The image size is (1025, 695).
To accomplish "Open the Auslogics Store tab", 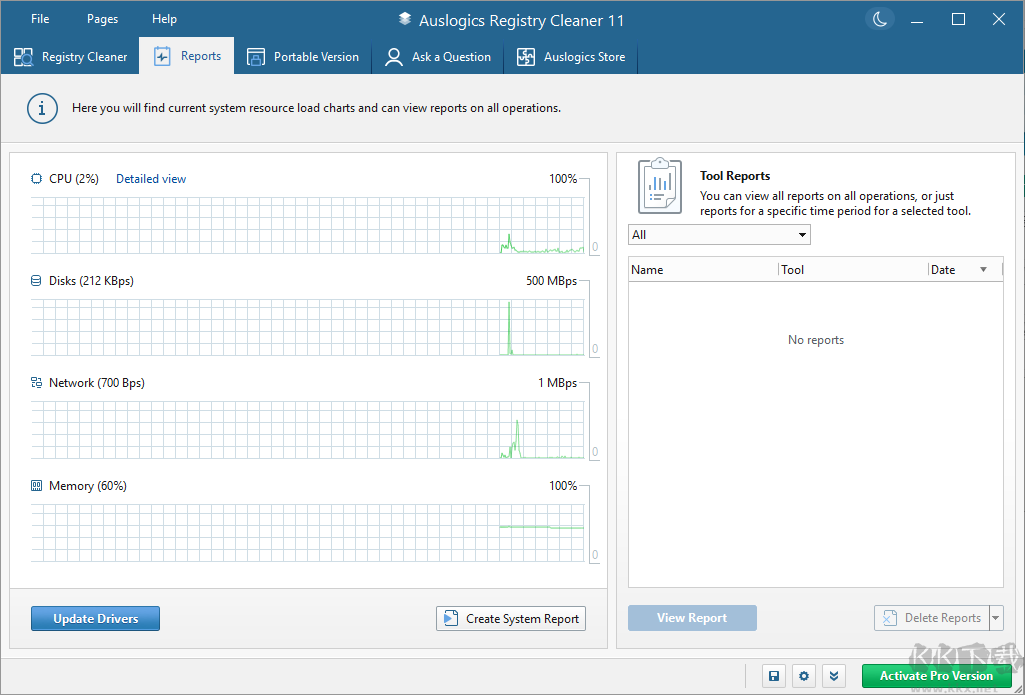I will click(x=571, y=57).
